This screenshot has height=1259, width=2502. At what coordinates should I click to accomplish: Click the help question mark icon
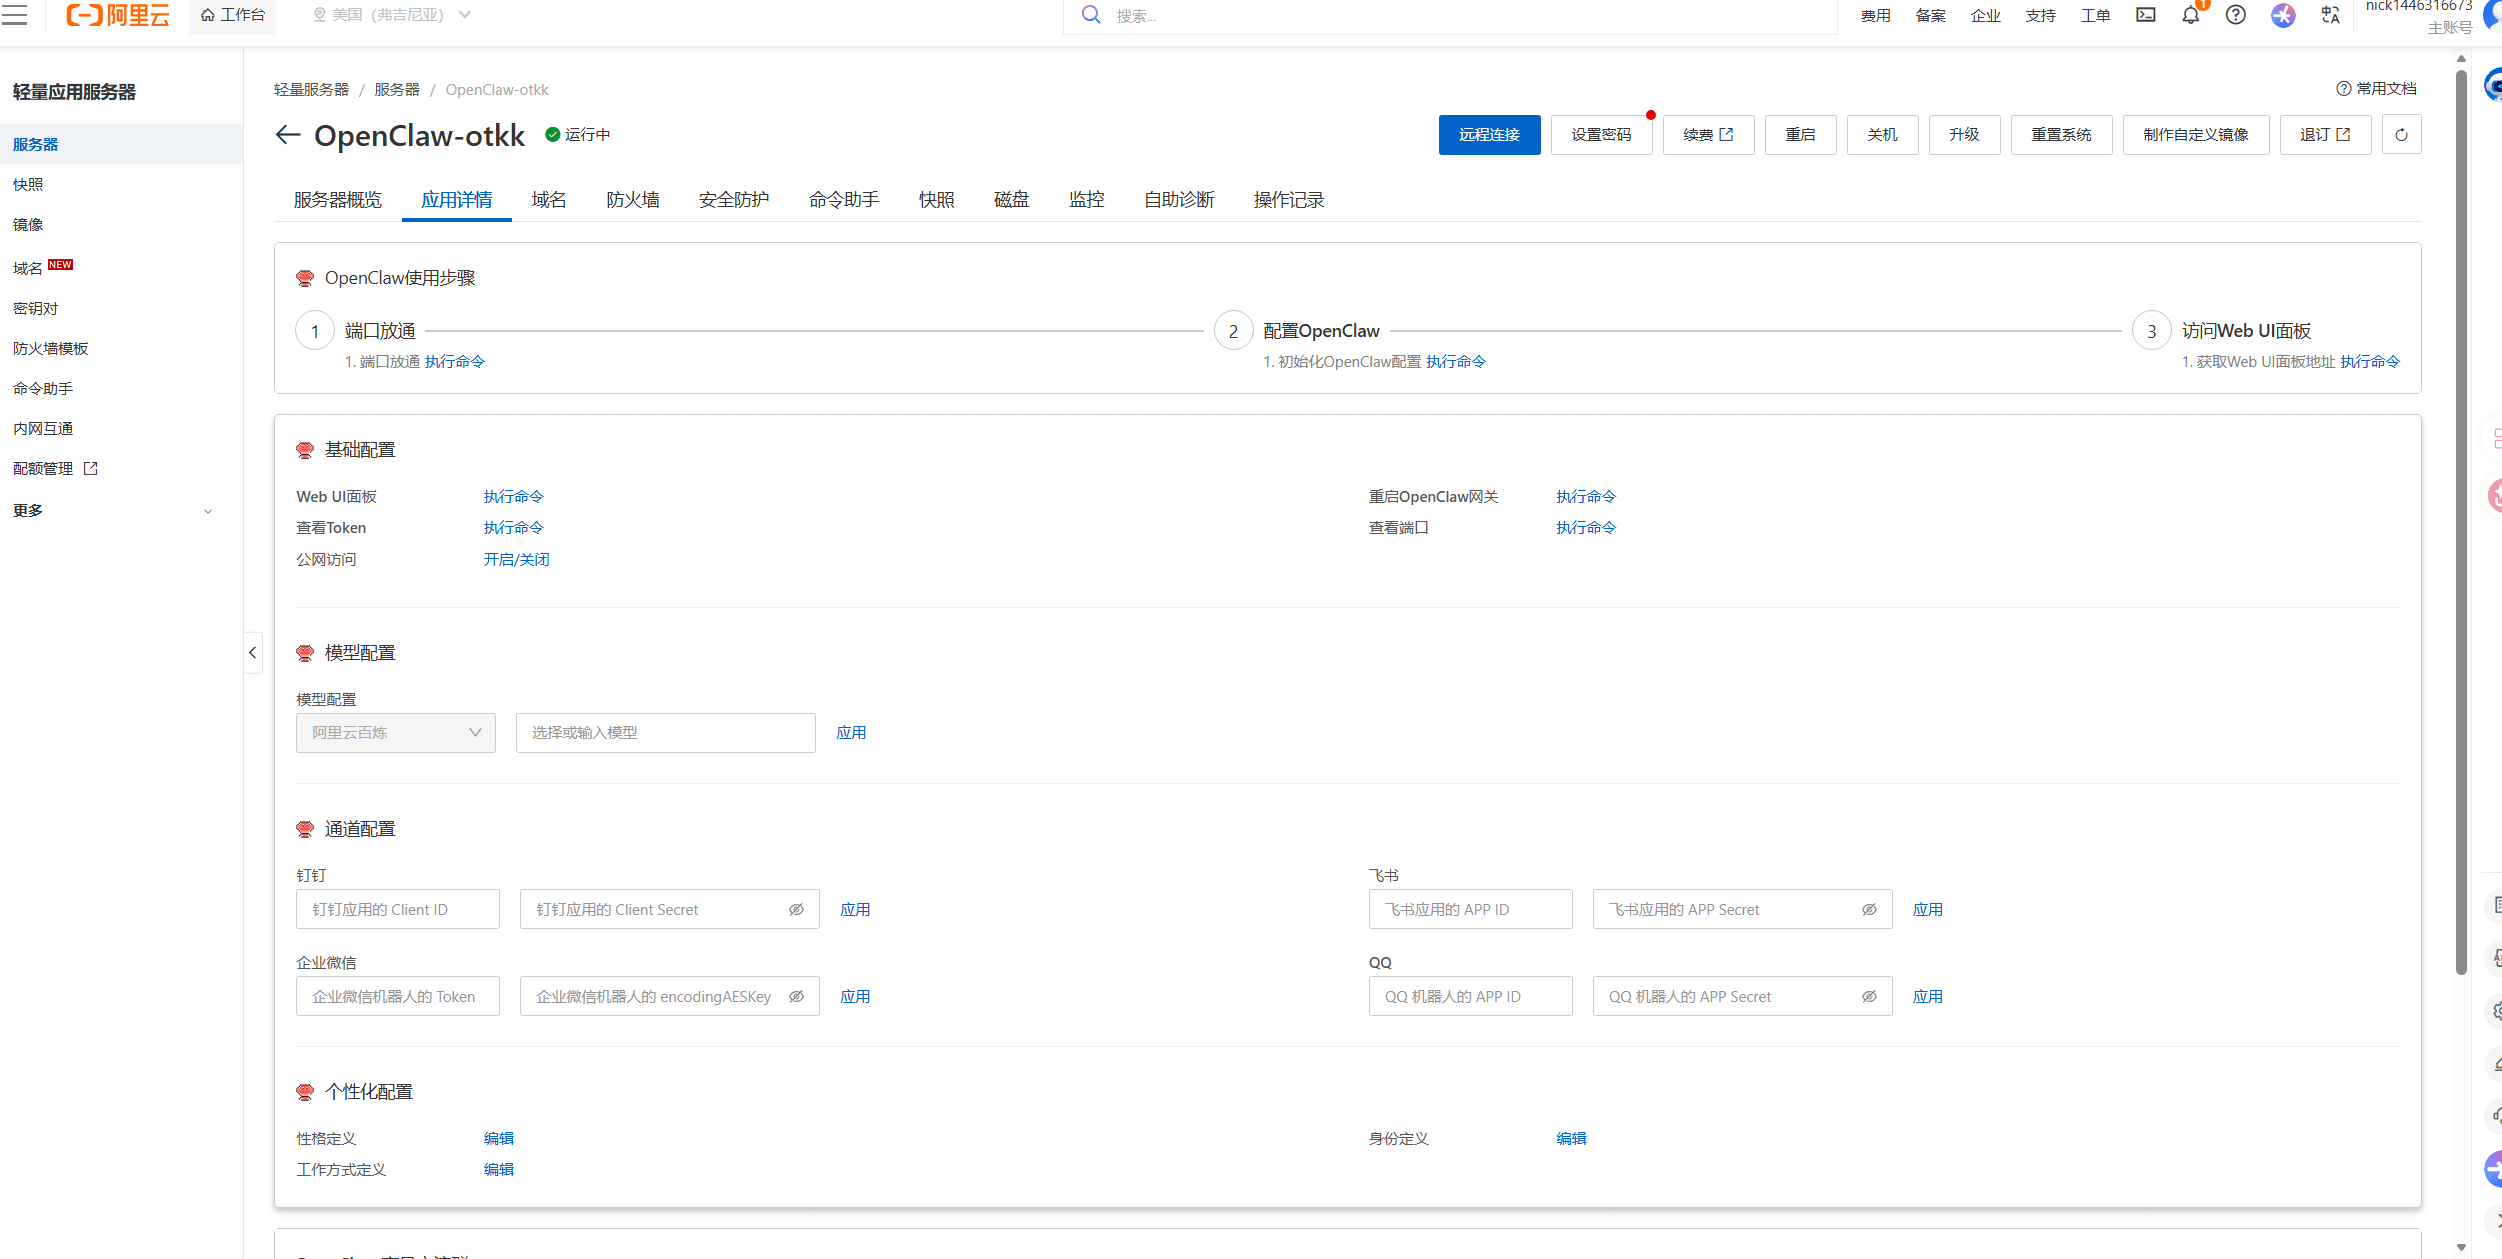pyautogui.click(x=2236, y=15)
